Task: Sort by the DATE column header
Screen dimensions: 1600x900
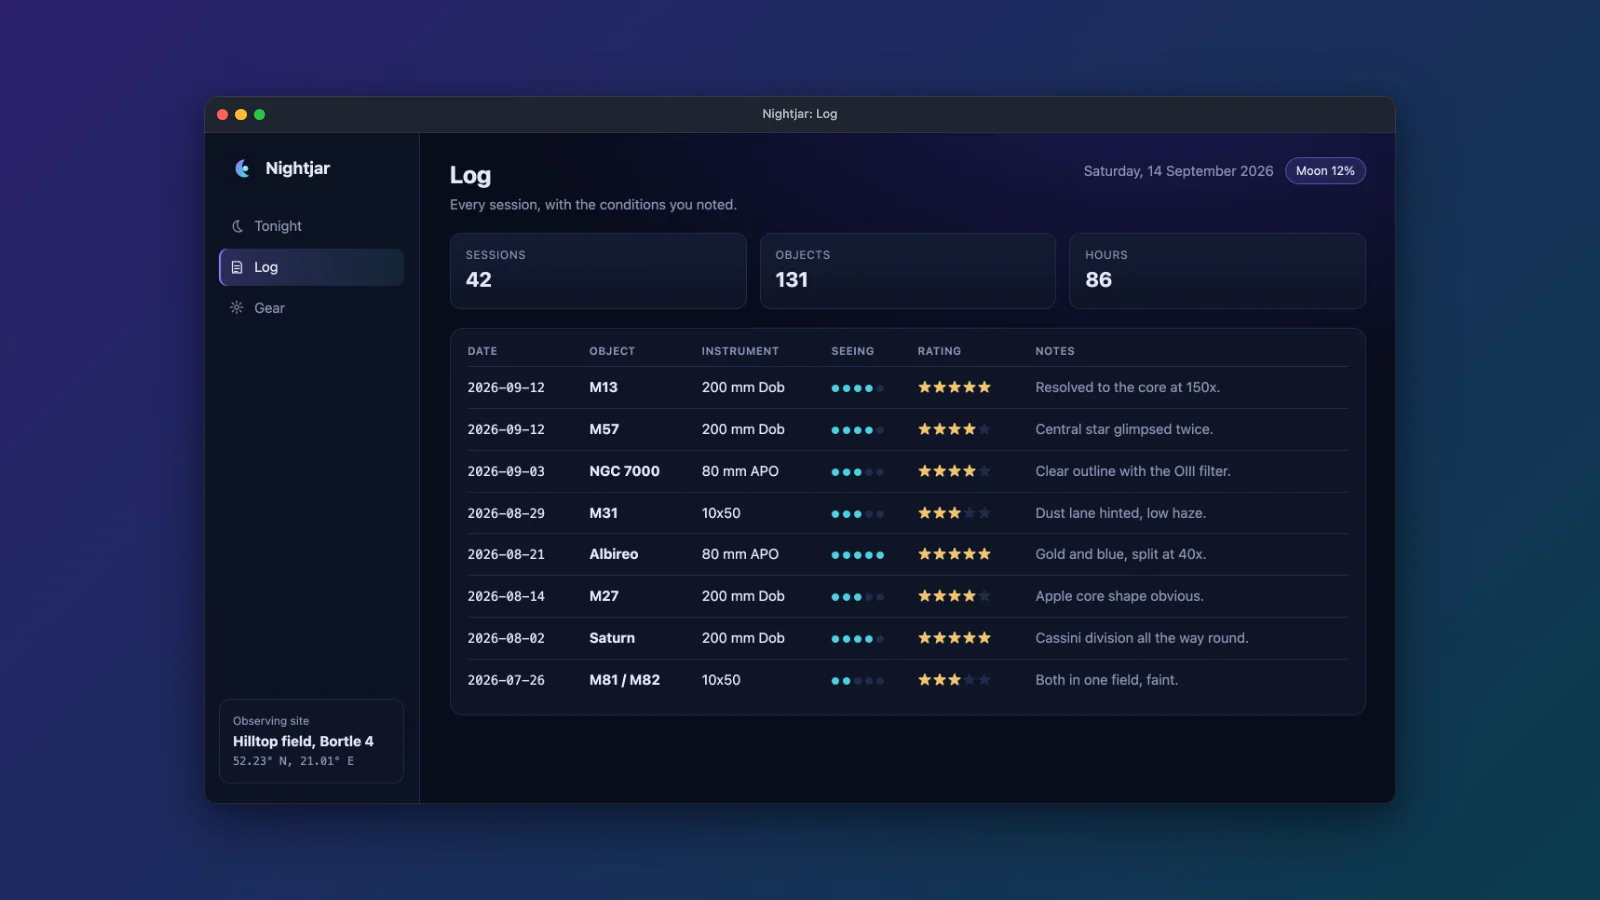Action: (482, 351)
